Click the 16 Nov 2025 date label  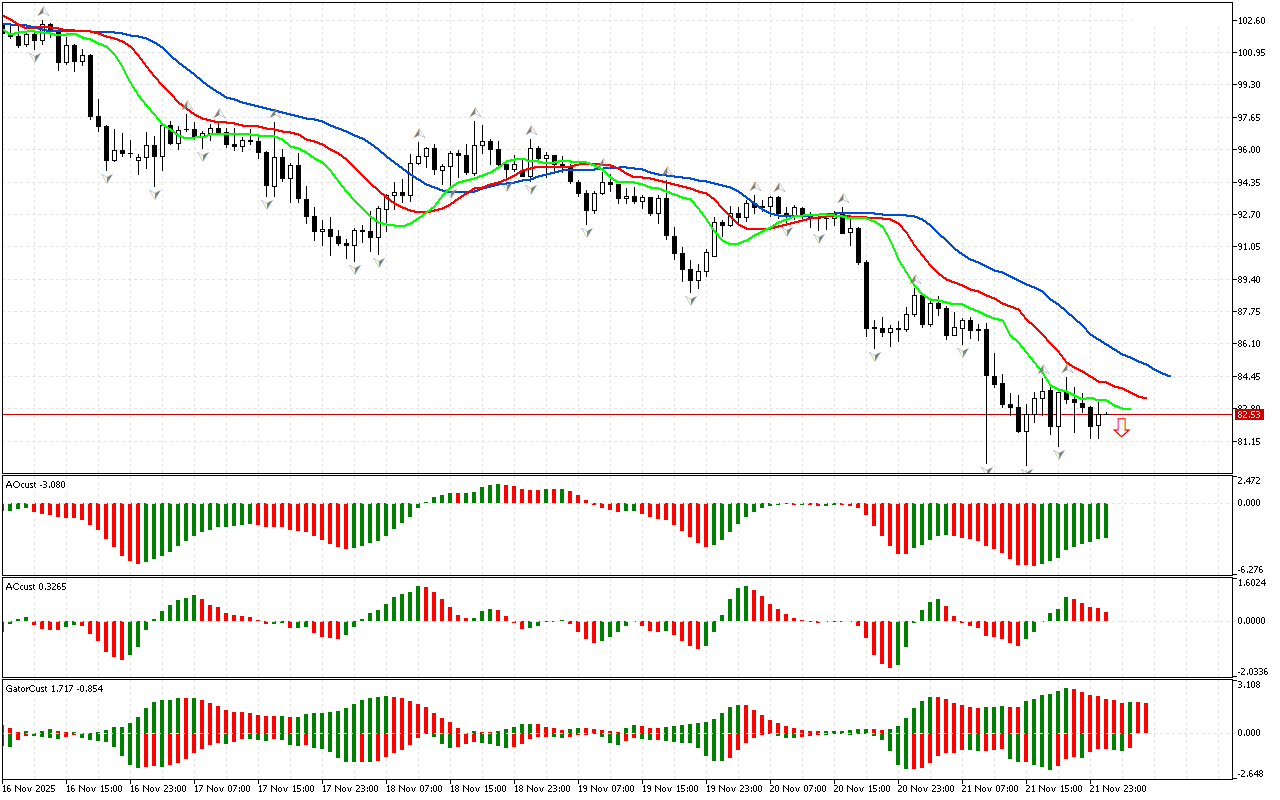(31, 788)
